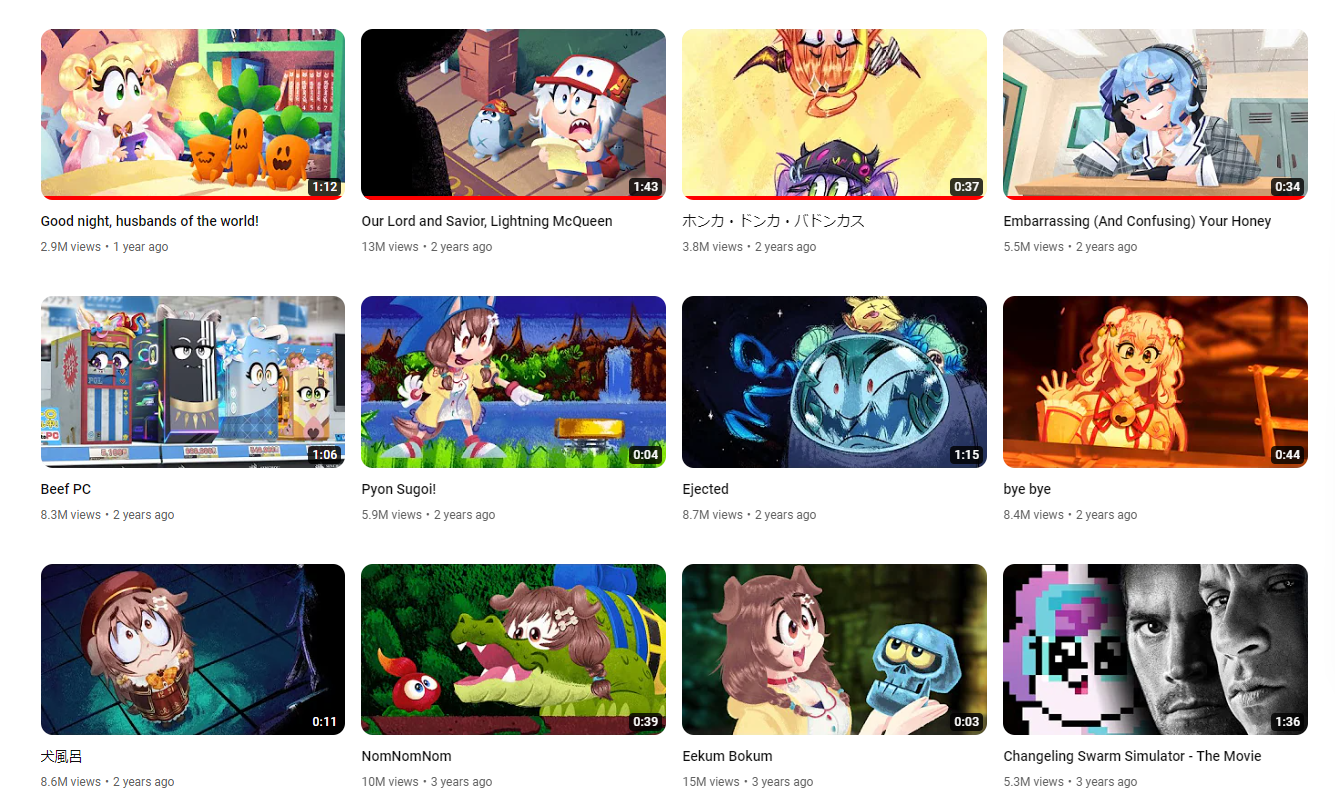Viewport: 1335px width, 804px height.
Task: Open the 'NomNomNom' title link
Action: tap(406, 756)
